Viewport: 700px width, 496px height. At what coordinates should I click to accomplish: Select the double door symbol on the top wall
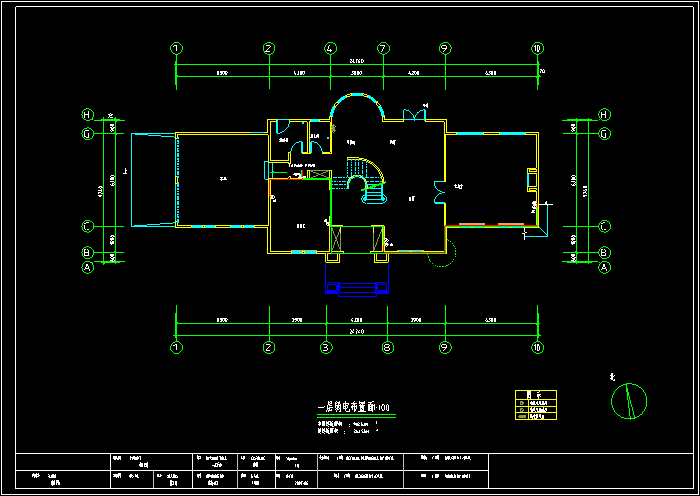[x=412, y=114]
